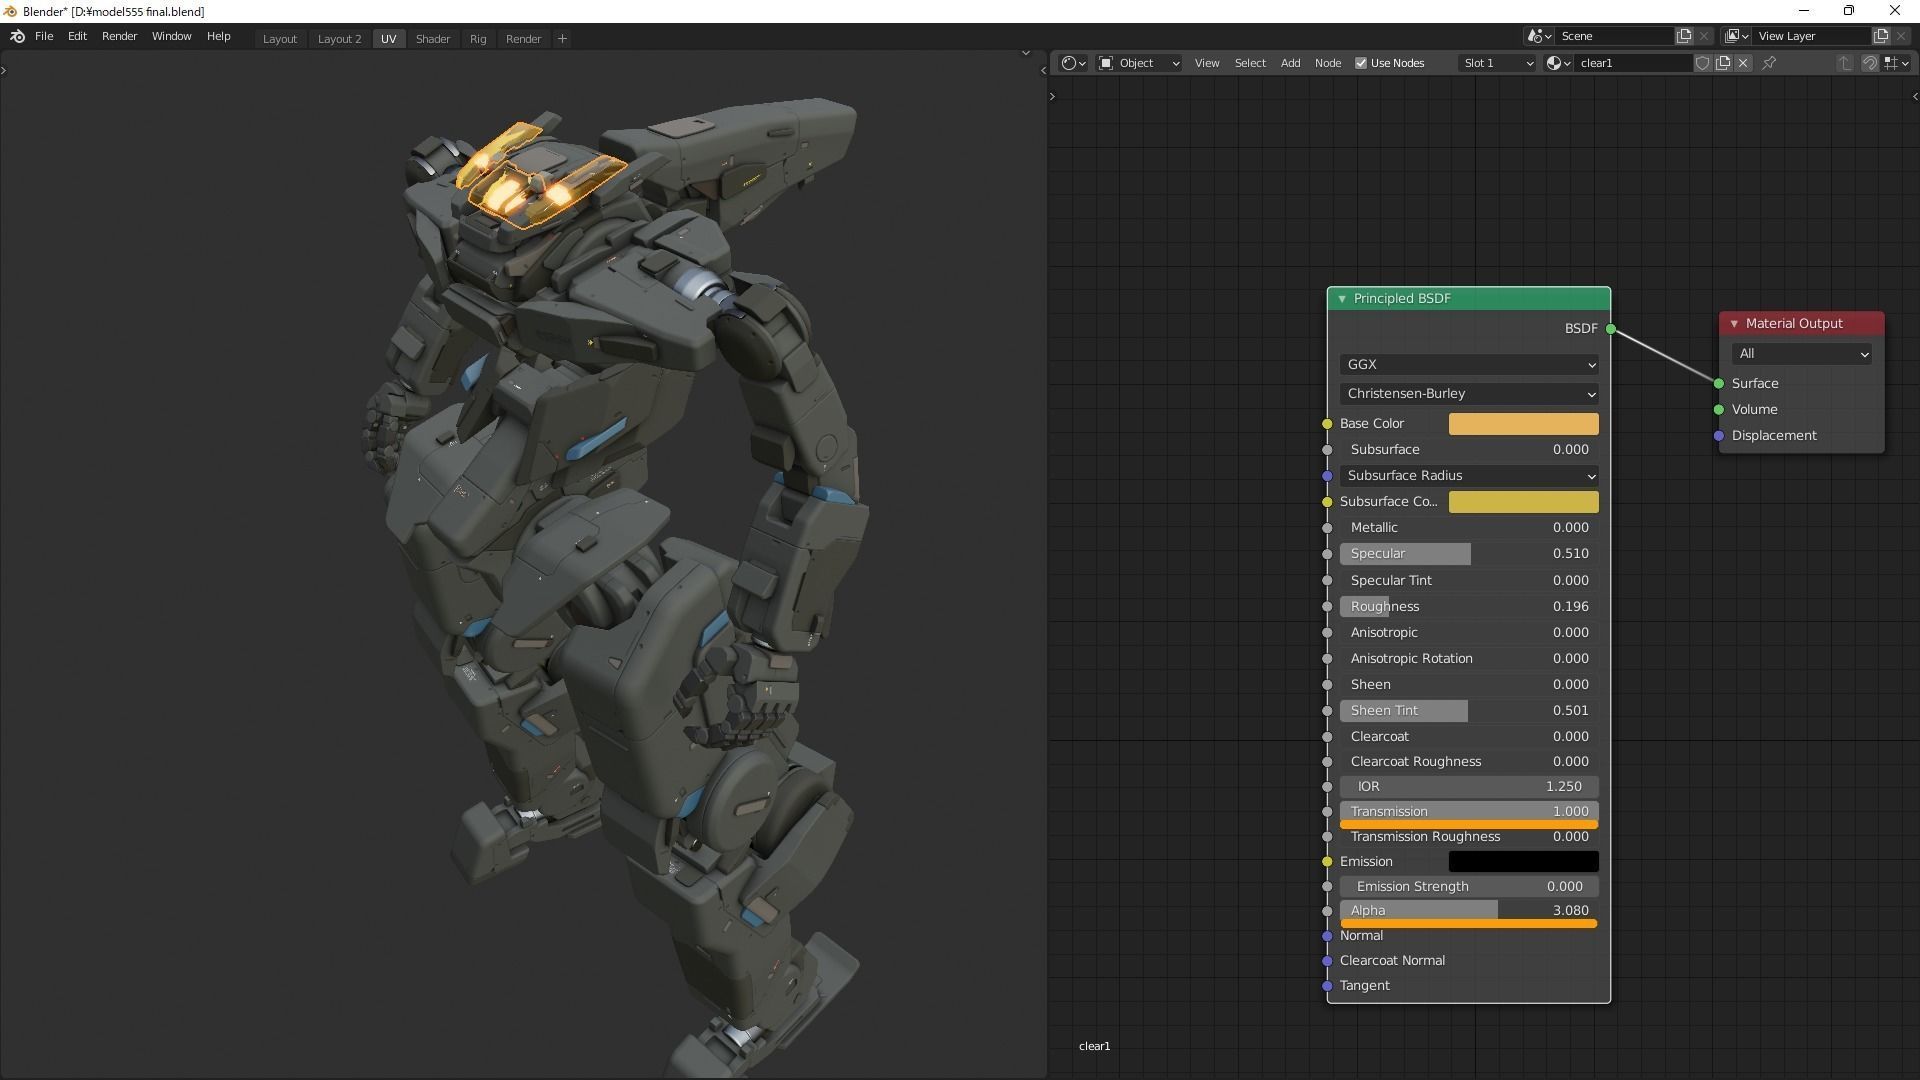Click the Specular slider
This screenshot has width=1920, height=1080.
click(x=1468, y=554)
